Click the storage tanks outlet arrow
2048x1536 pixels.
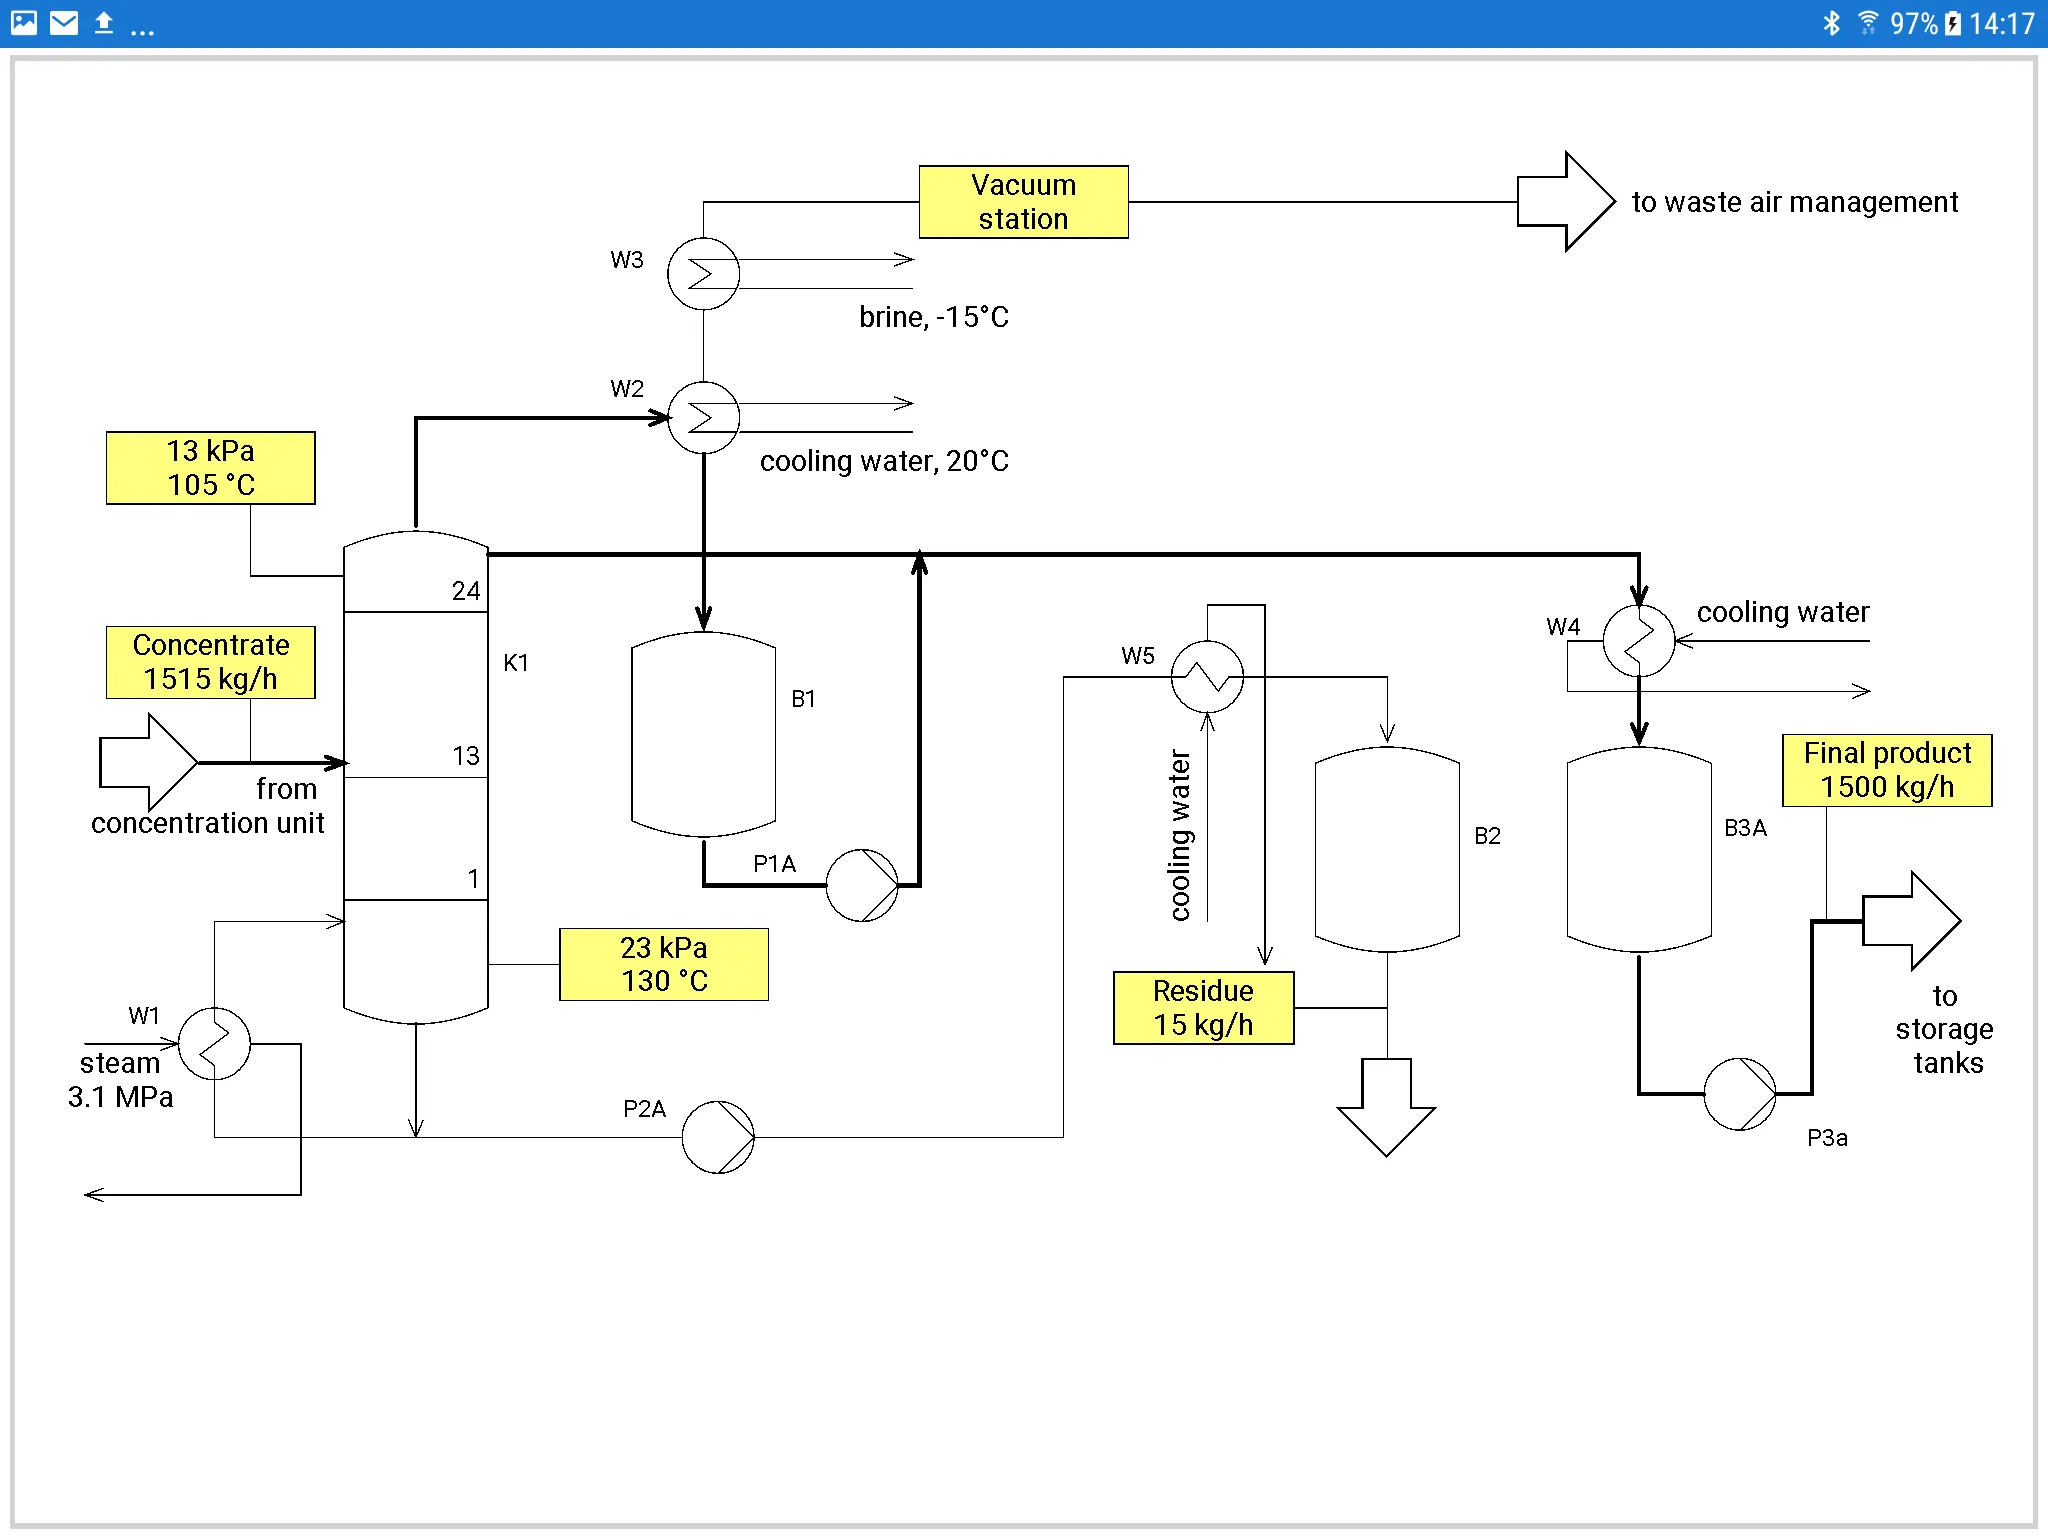(x=1912, y=920)
